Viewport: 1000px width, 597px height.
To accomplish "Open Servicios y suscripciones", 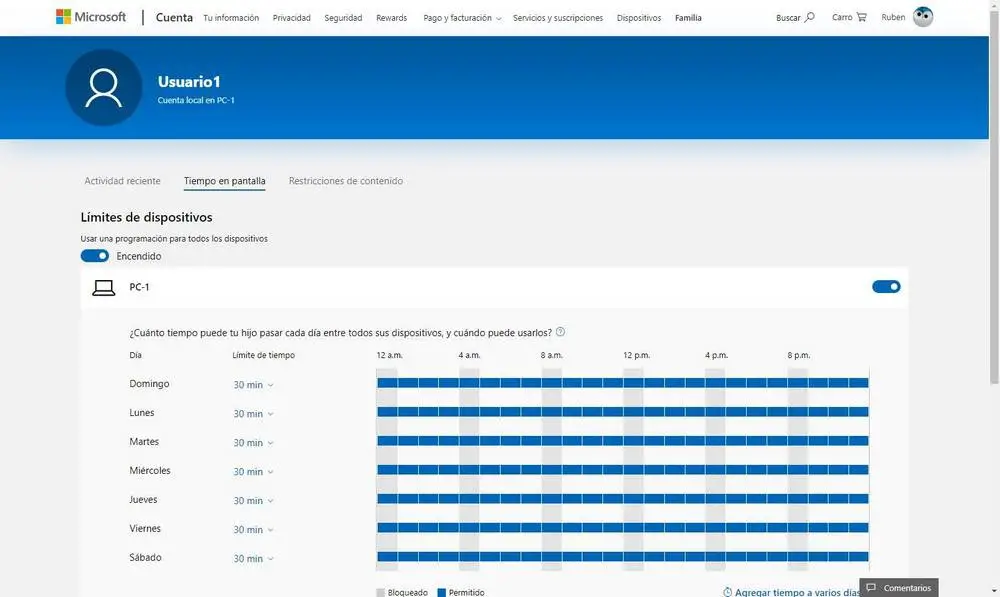I will [558, 18].
